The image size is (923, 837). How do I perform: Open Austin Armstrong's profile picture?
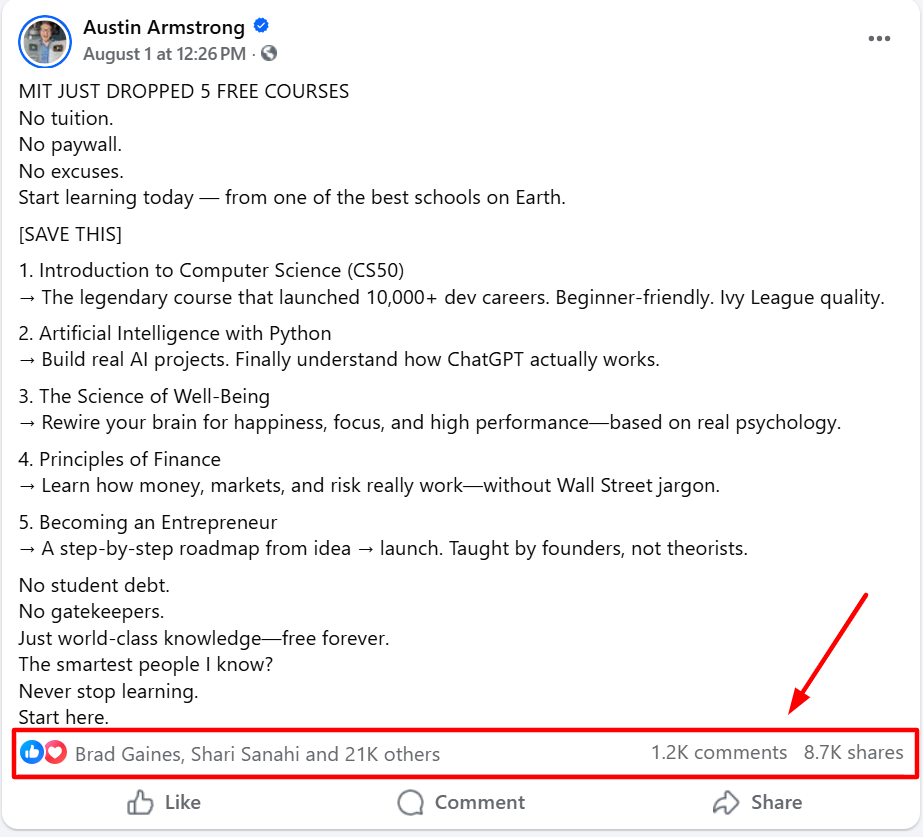click(45, 41)
